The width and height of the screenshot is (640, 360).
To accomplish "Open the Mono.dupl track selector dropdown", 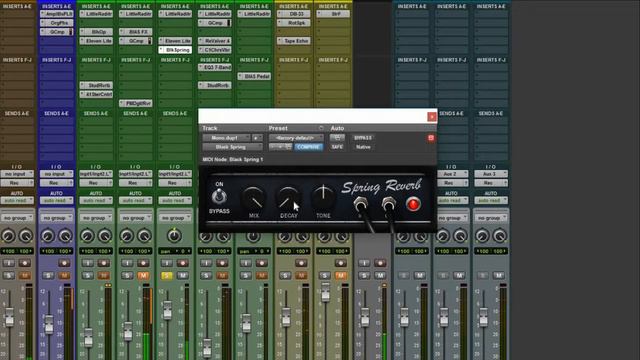I will 226,138.
